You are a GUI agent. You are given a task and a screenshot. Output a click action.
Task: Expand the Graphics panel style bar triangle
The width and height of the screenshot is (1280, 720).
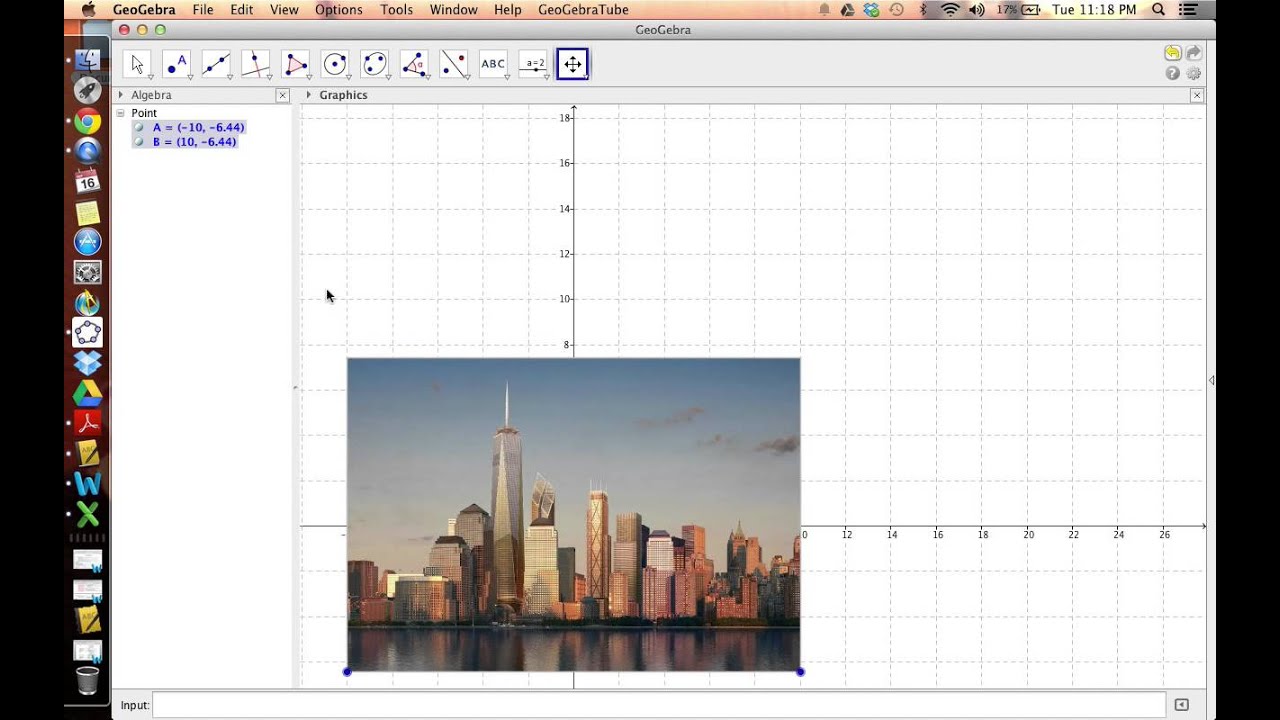pyautogui.click(x=308, y=95)
